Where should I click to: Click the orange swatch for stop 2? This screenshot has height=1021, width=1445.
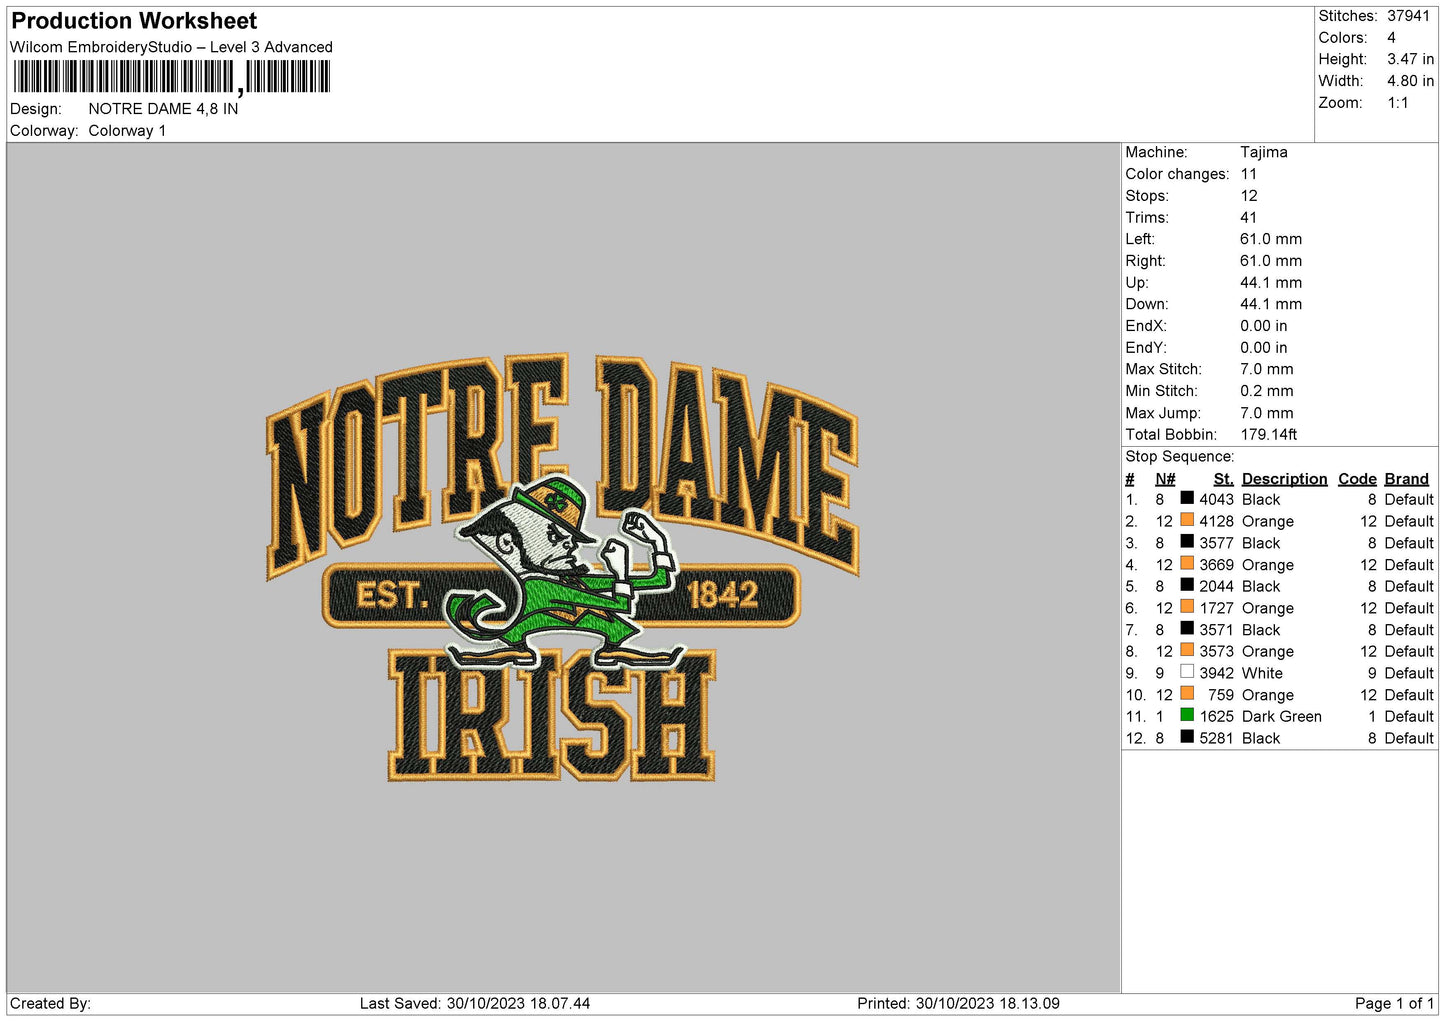point(1187,520)
